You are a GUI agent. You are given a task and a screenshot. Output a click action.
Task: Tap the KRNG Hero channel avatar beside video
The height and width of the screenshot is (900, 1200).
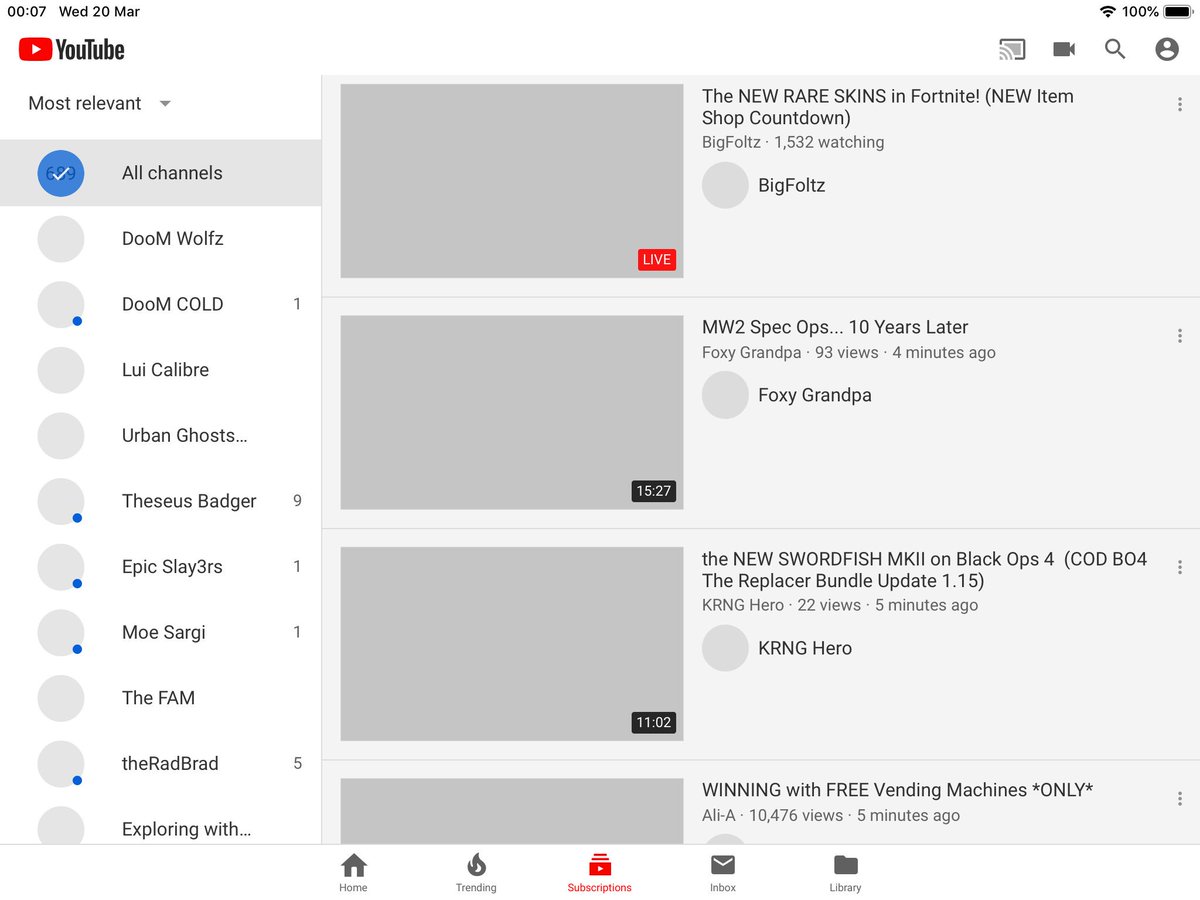pos(725,648)
